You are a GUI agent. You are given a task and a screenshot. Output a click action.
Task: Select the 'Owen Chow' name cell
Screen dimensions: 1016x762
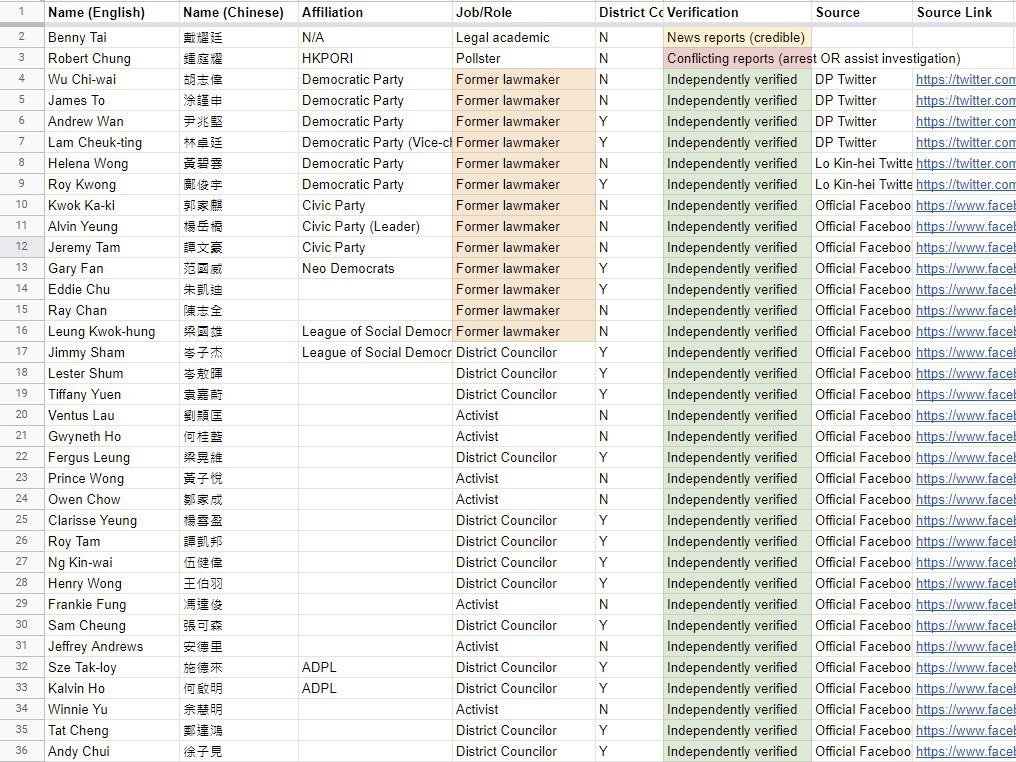(111, 499)
